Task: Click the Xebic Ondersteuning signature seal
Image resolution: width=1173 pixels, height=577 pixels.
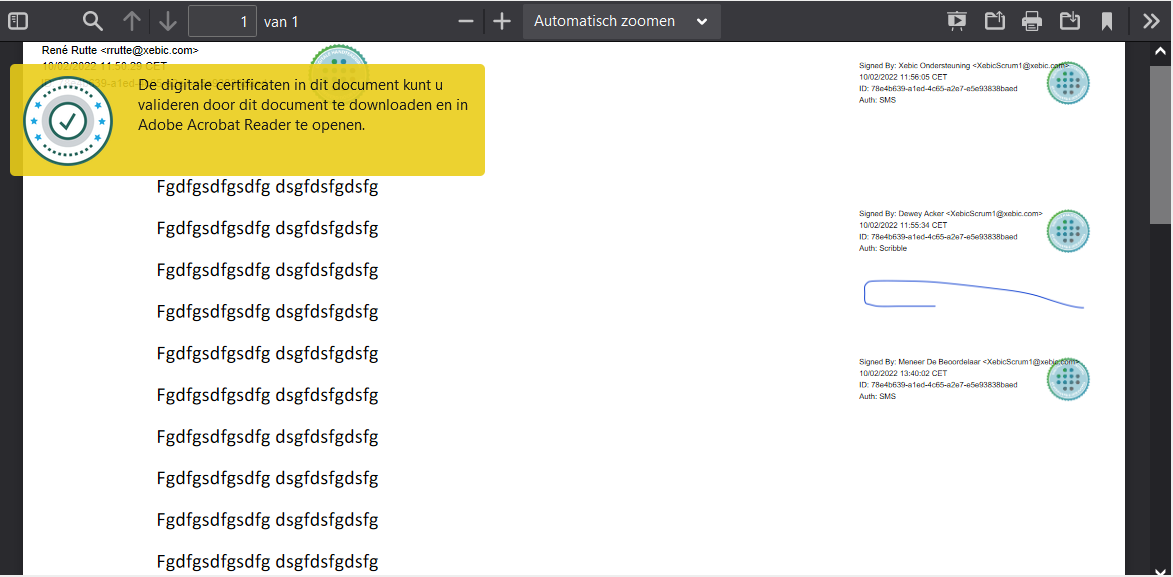Action: pyautogui.click(x=1068, y=83)
